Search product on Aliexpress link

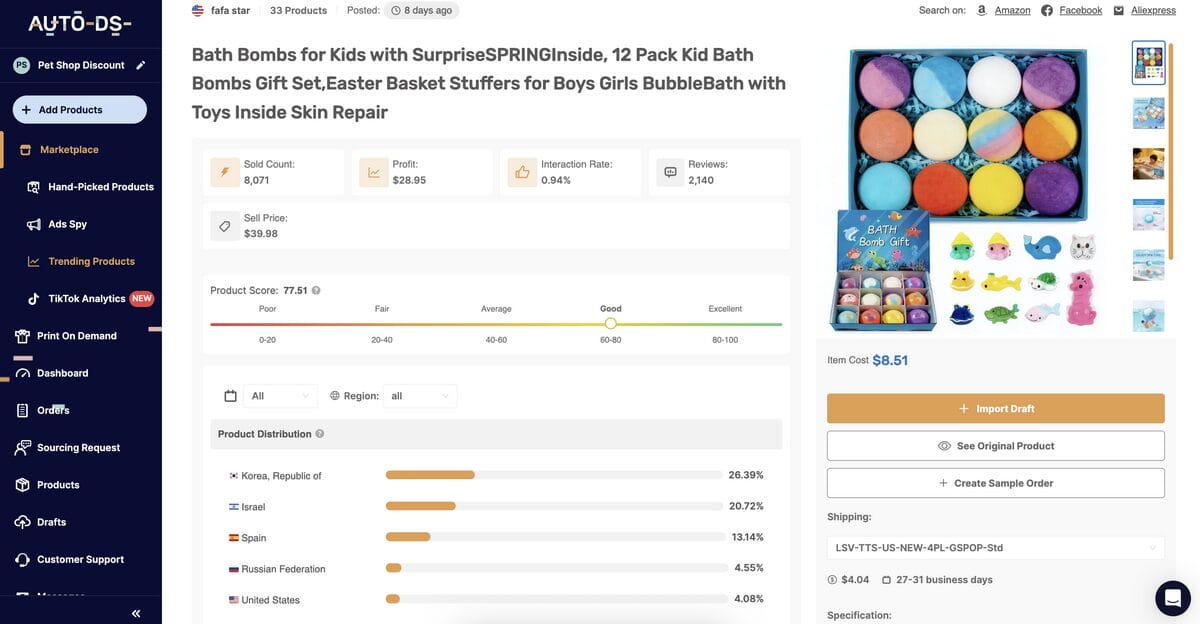point(1153,10)
